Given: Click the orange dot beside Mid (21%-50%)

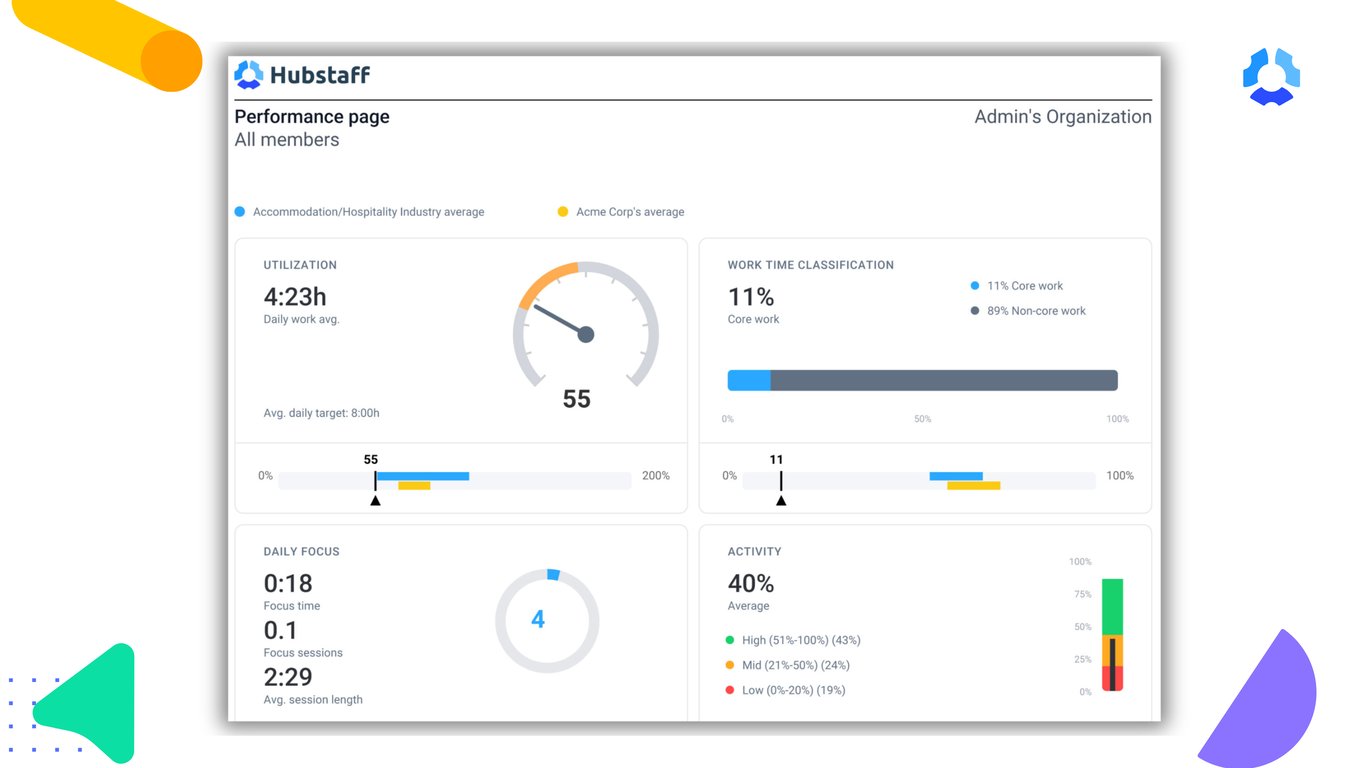Looking at the screenshot, I should 731,665.
